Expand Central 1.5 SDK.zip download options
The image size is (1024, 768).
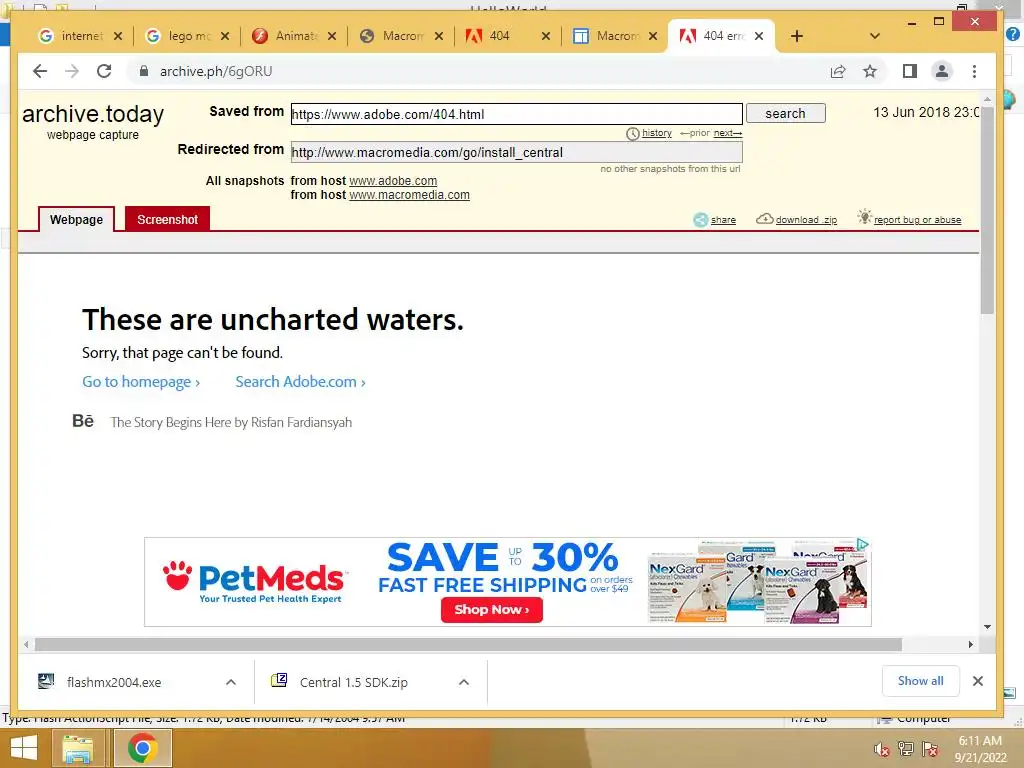(464, 682)
